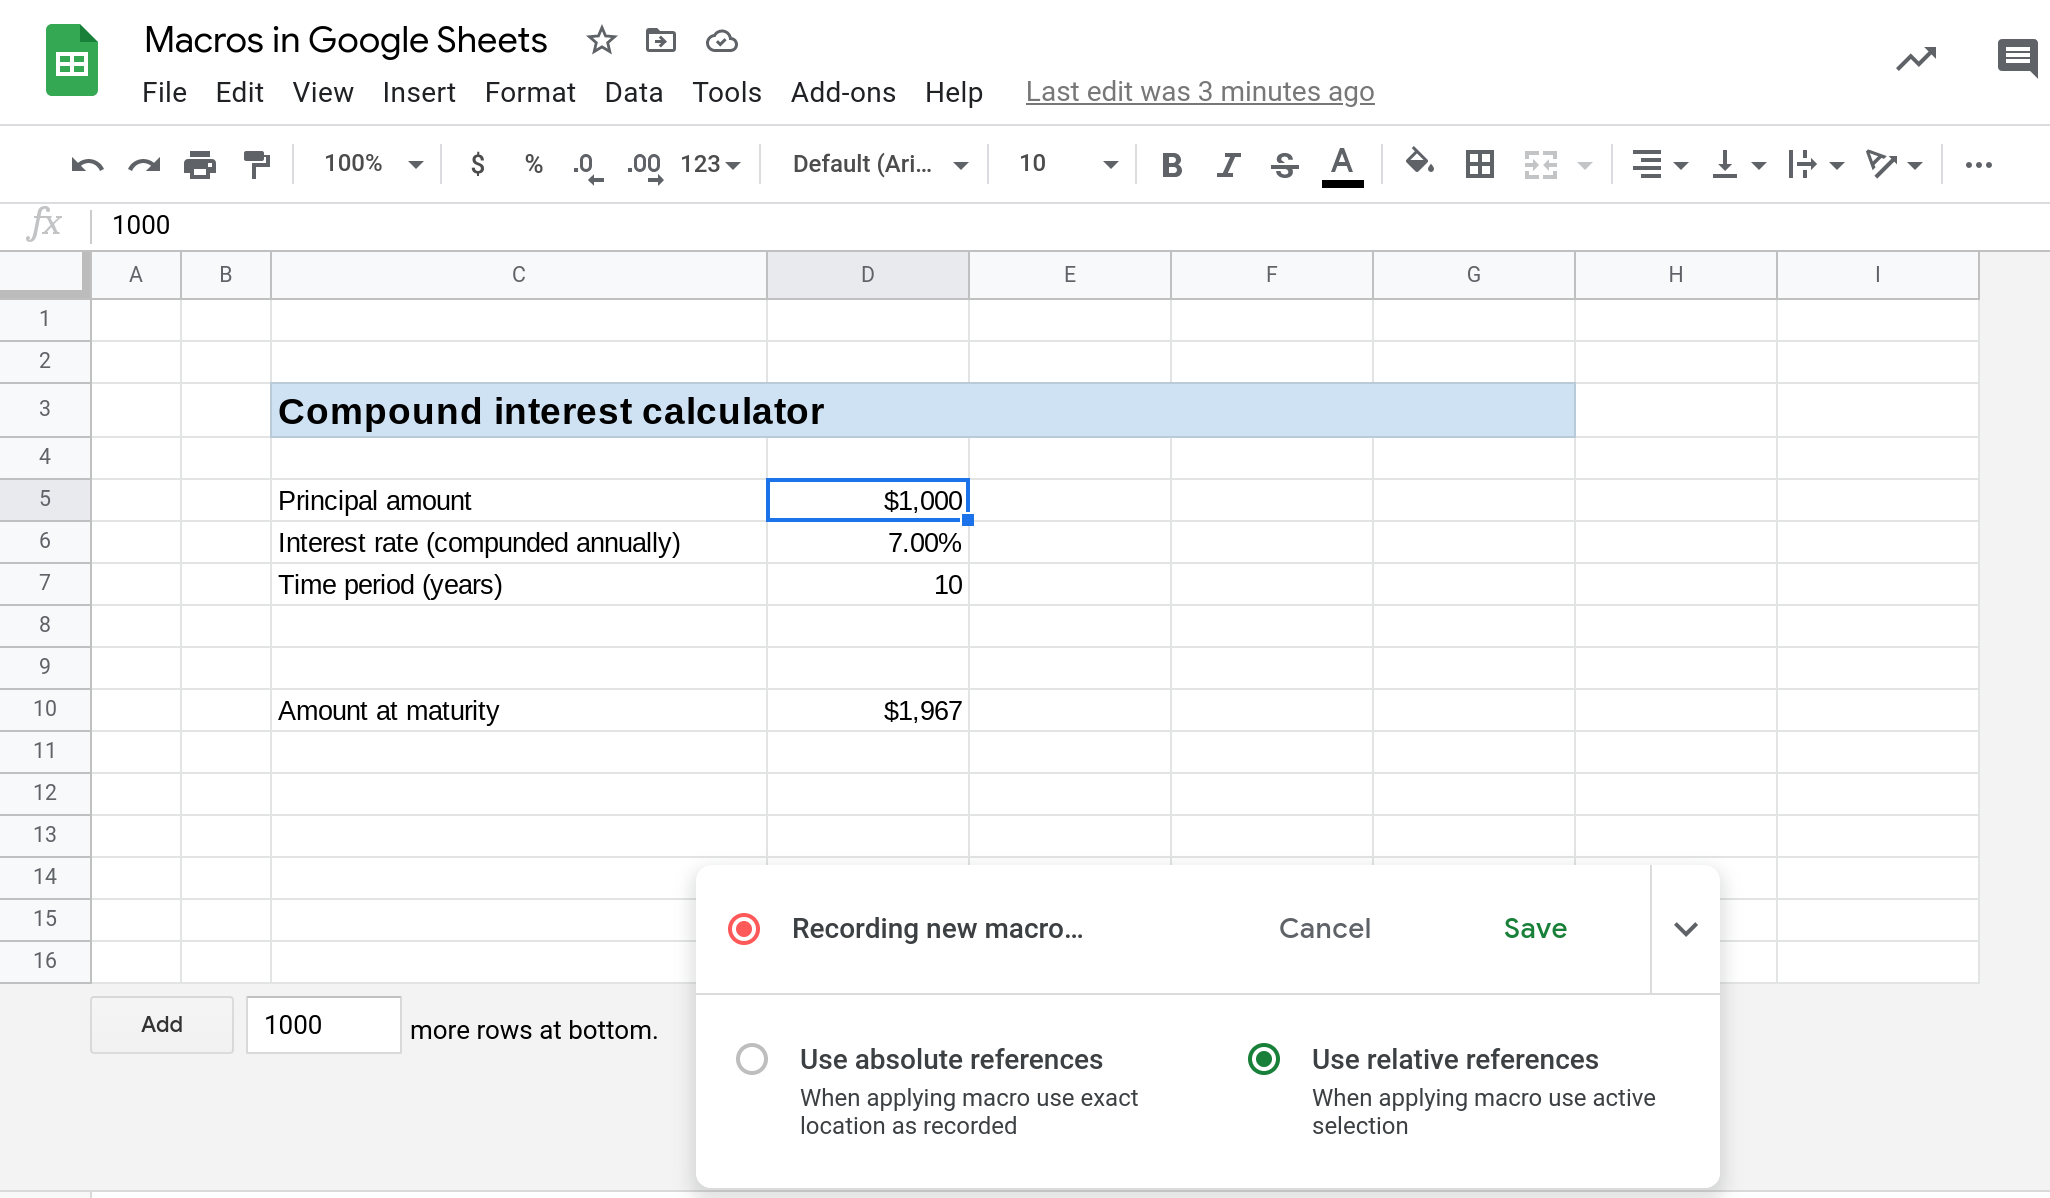Select the cell showing 7.00%
Viewport: 2050px width, 1198px height.
(867, 542)
